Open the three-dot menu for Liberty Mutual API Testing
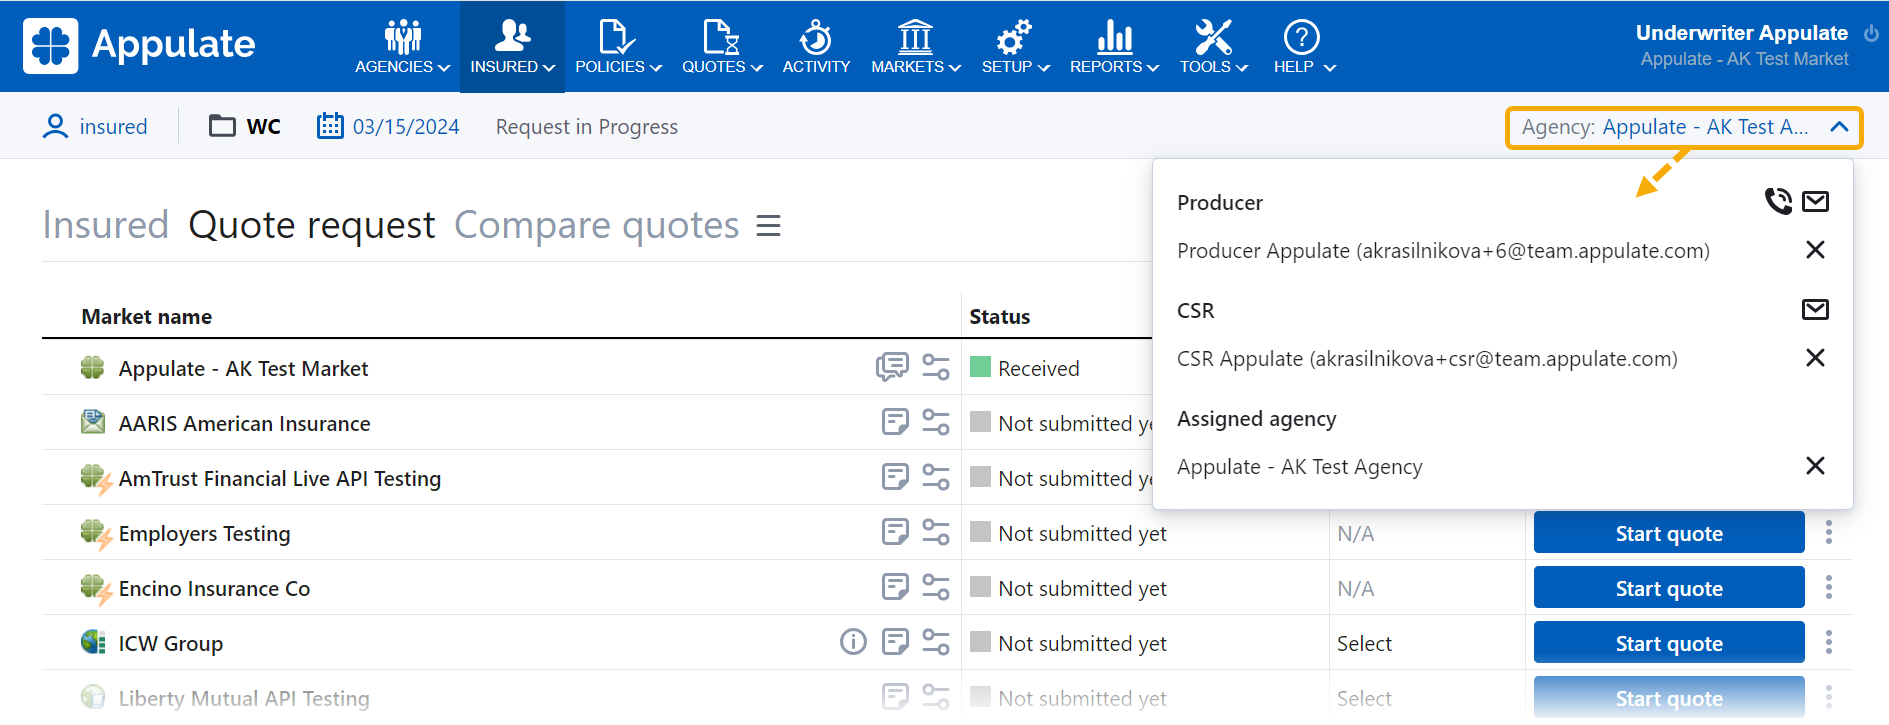This screenshot has width=1889, height=725. pos(1828,697)
